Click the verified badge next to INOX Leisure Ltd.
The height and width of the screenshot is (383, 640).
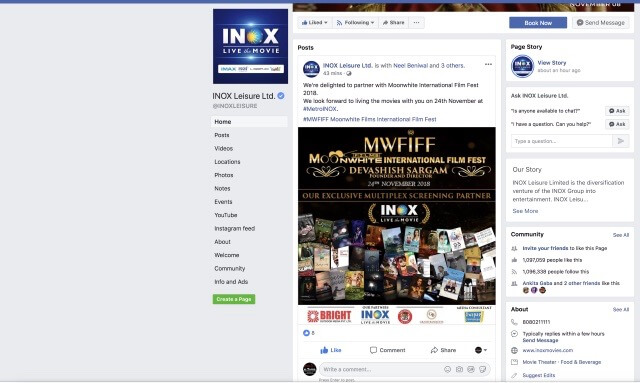281,96
